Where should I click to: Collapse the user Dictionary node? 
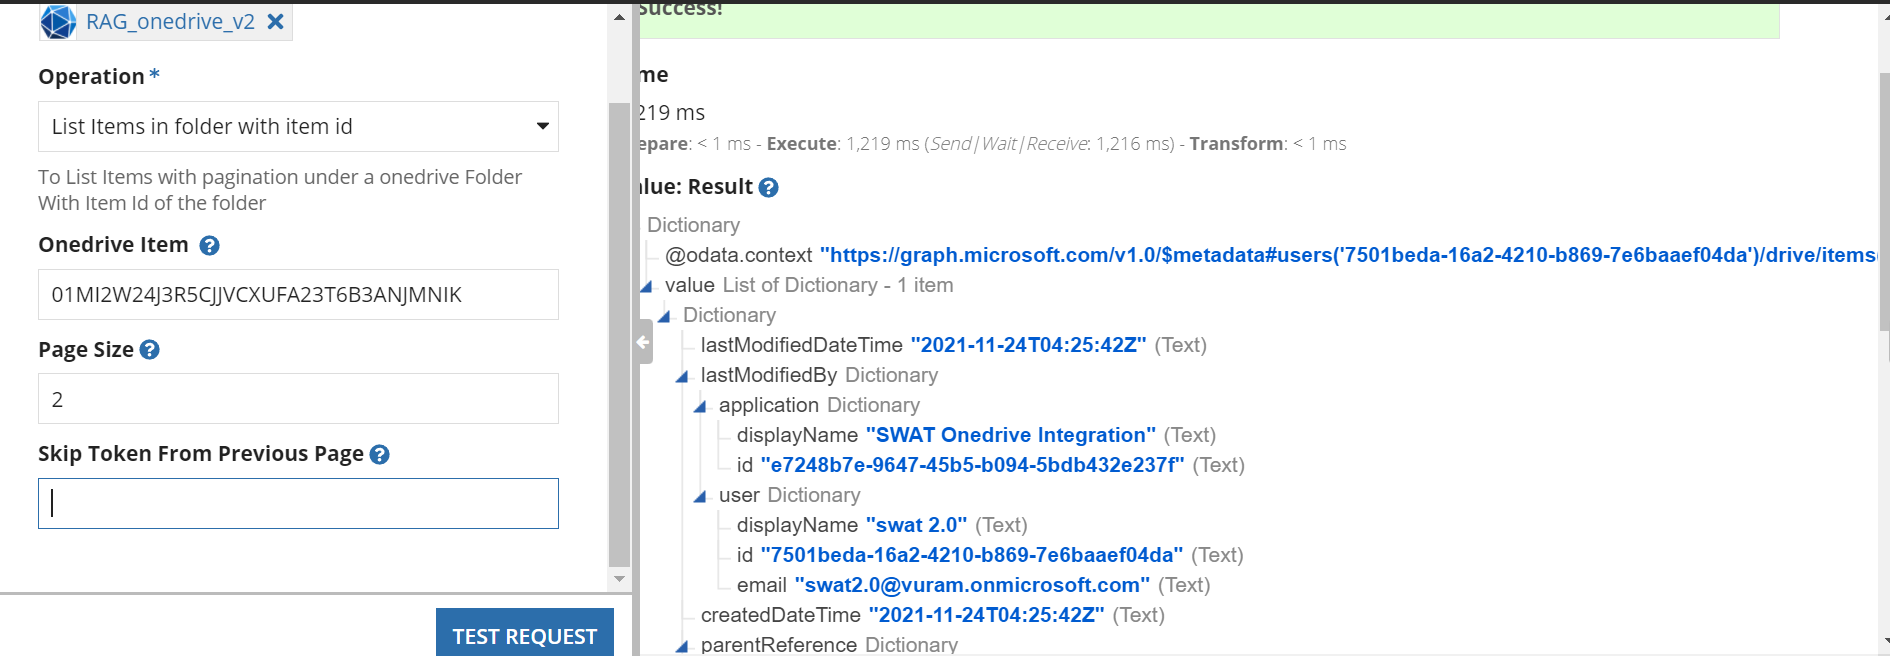700,496
